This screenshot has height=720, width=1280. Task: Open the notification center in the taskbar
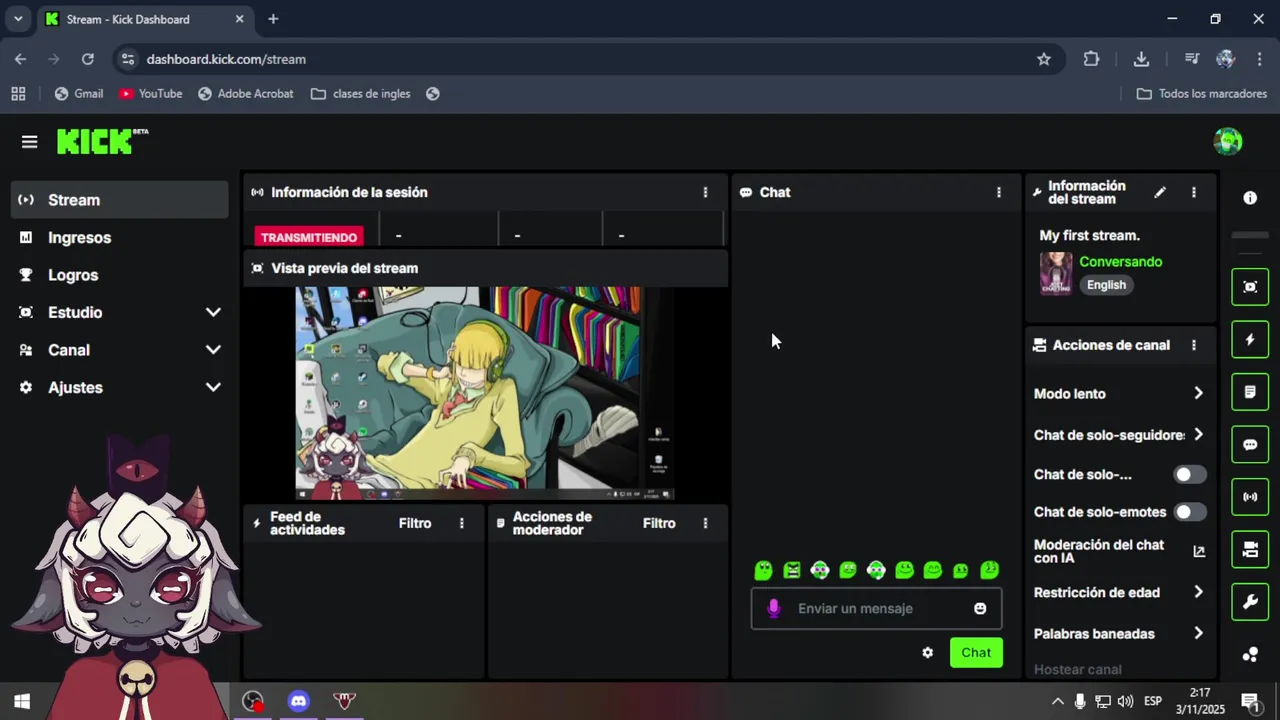click(x=1249, y=701)
